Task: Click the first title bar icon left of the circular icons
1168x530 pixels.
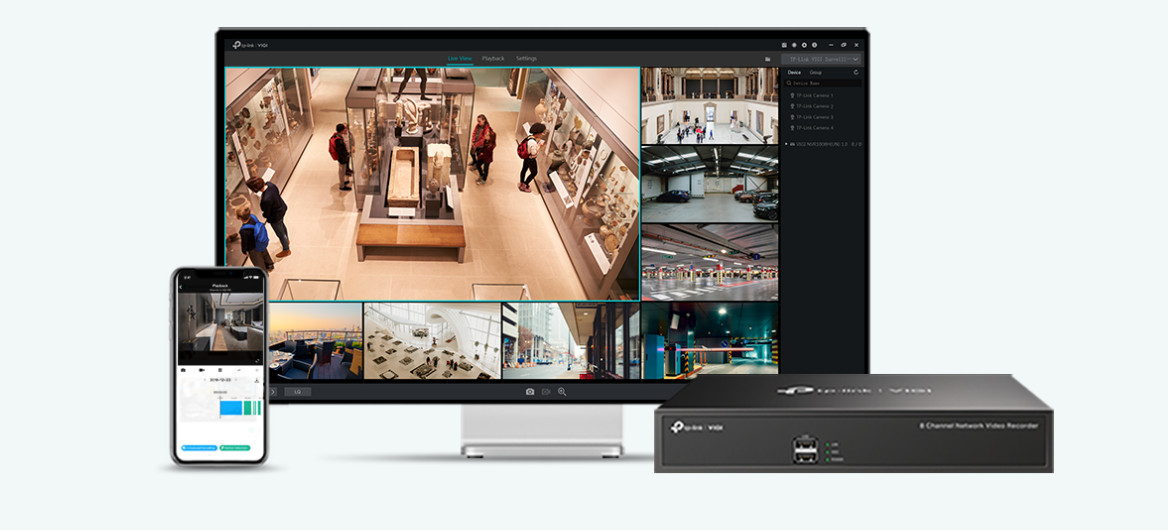Action: (784, 45)
